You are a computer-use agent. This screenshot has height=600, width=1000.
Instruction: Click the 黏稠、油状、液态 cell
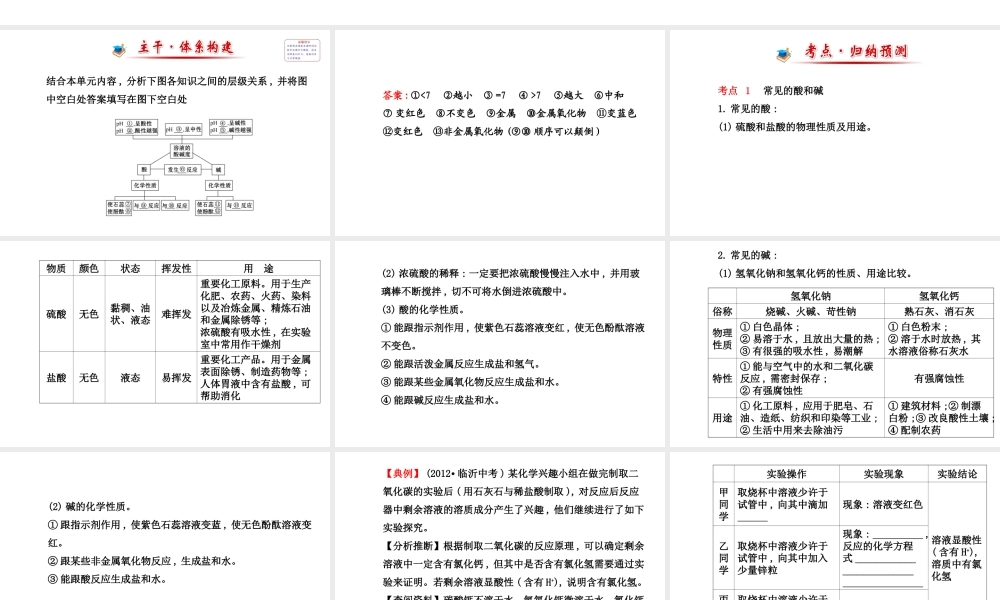point(130,314)
